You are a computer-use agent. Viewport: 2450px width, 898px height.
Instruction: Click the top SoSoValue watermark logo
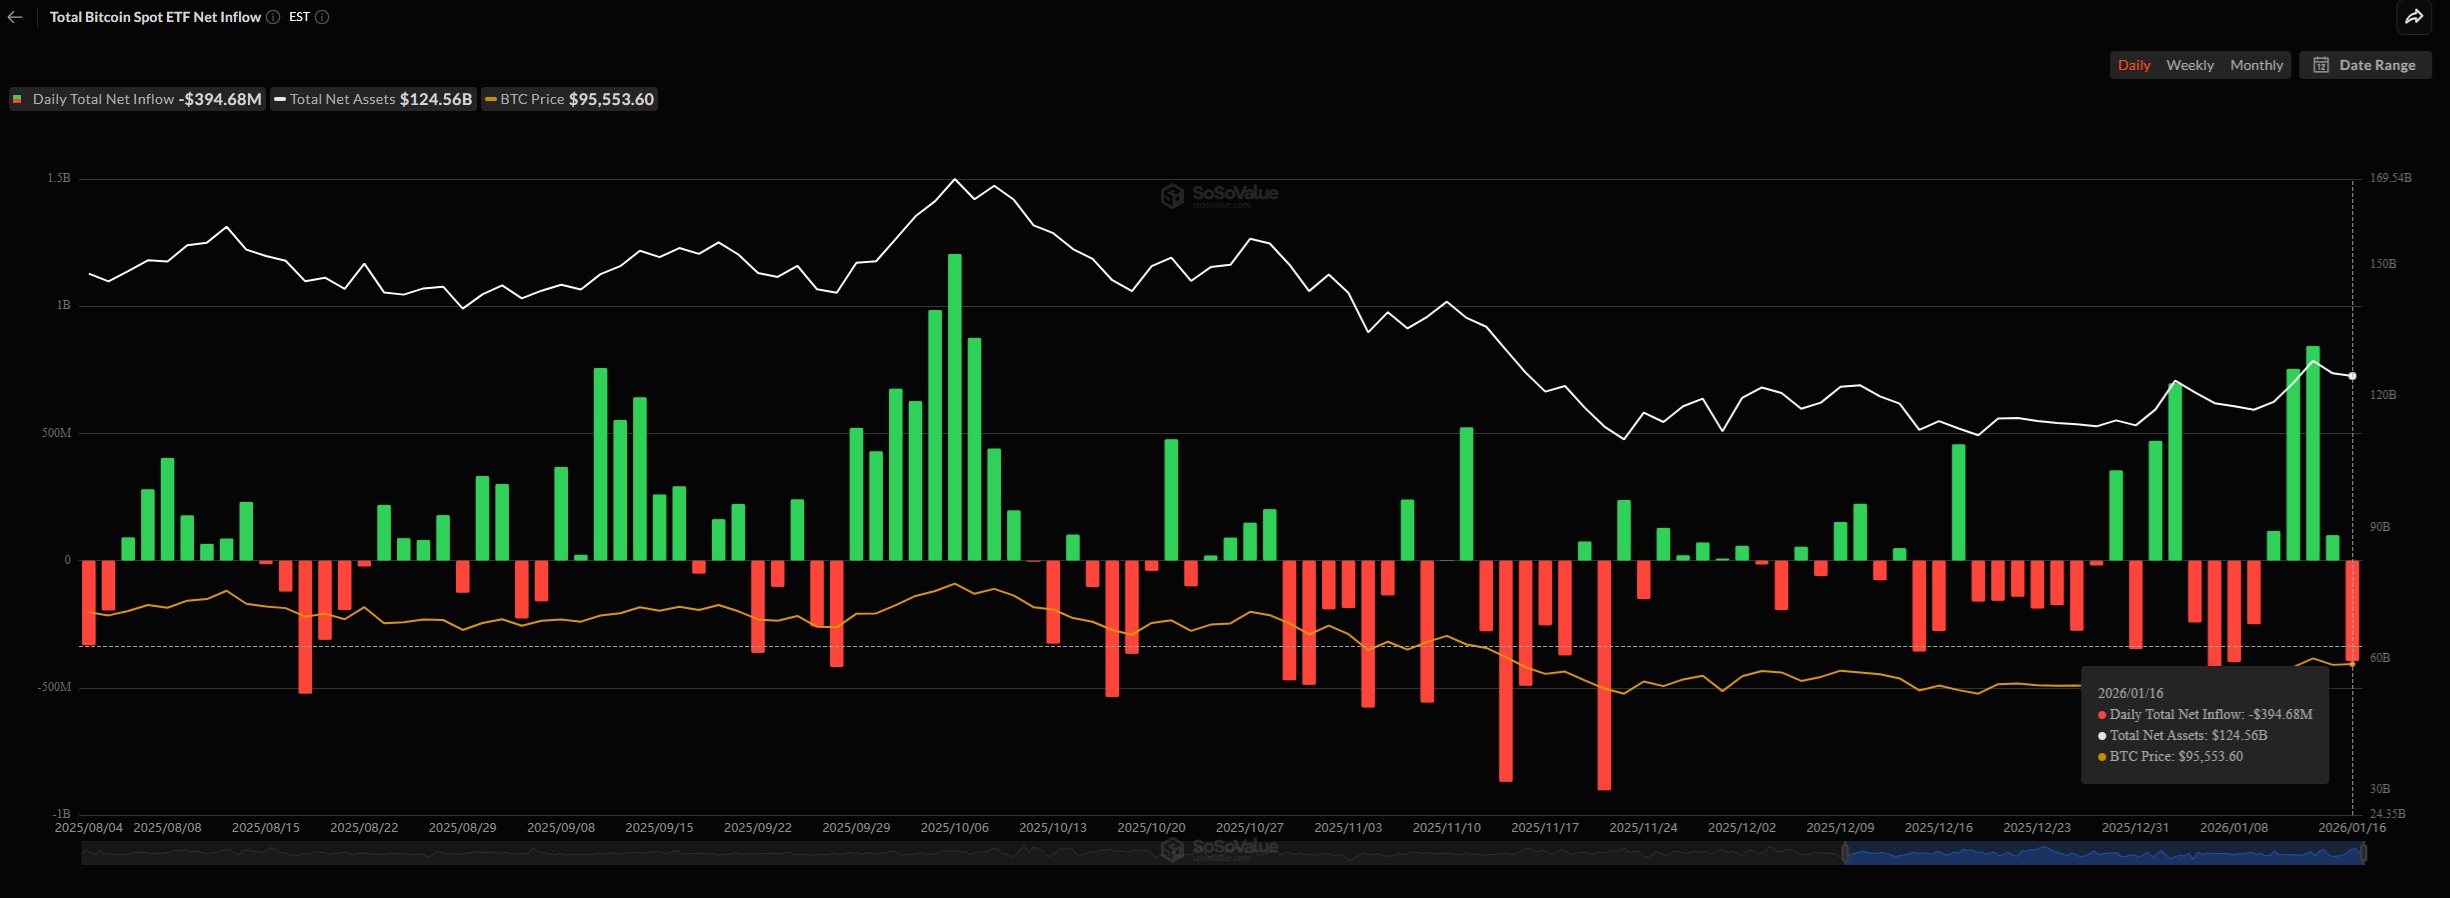click(1219, 195)
